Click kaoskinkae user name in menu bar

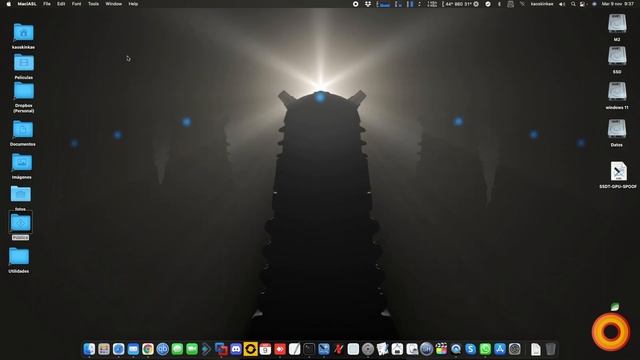pyautogui.click(x=542, y=4)
